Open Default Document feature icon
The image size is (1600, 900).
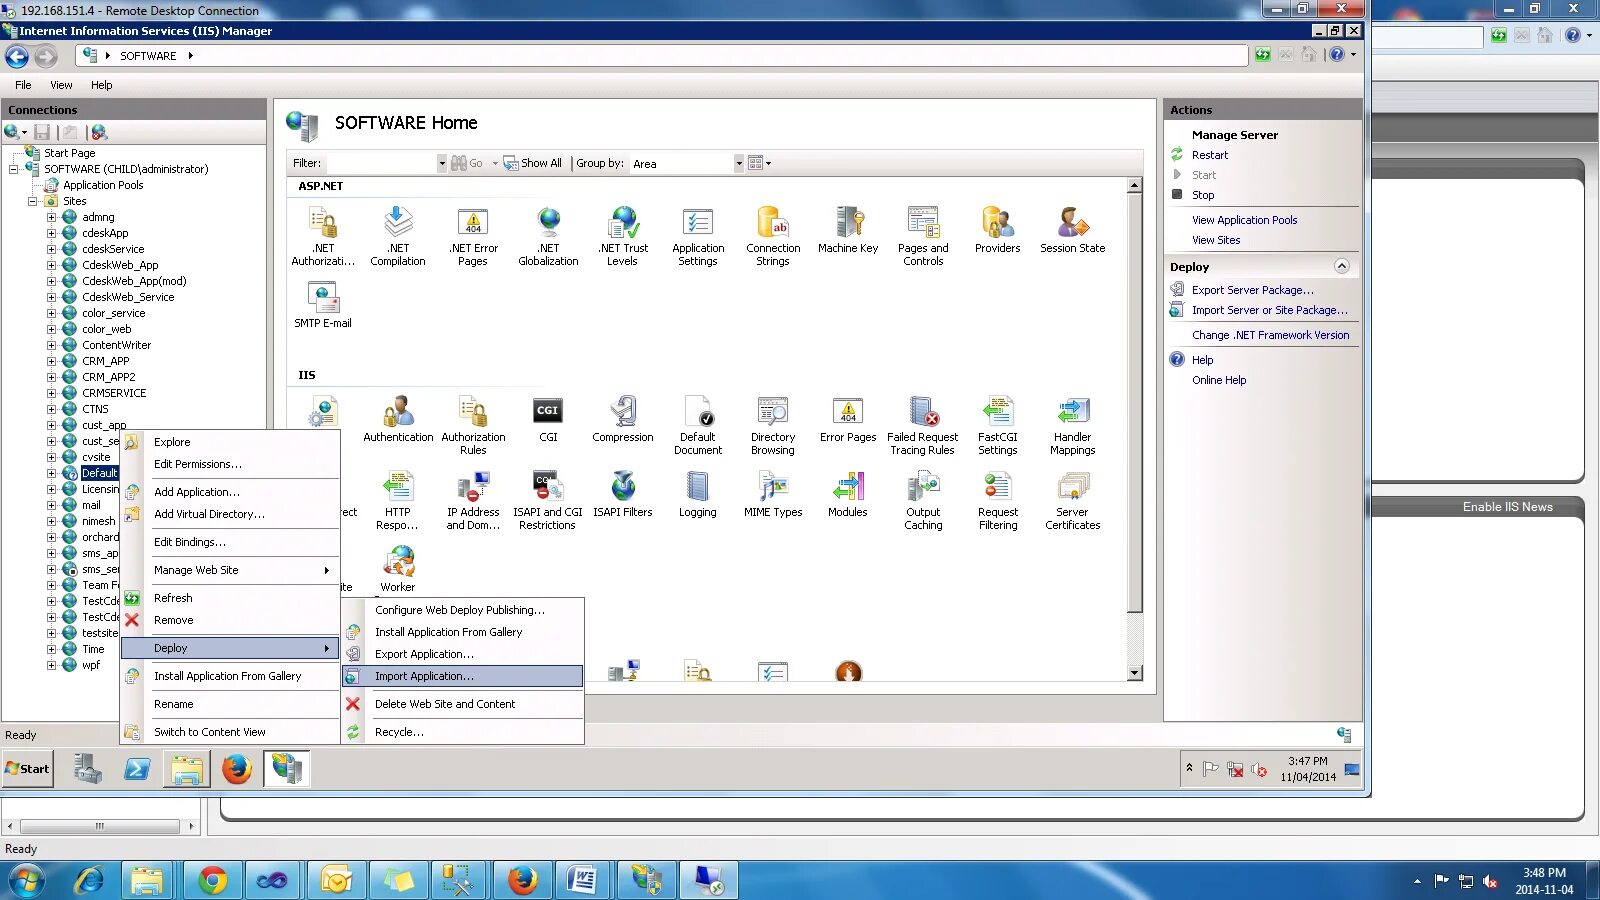tap(698, 425)
